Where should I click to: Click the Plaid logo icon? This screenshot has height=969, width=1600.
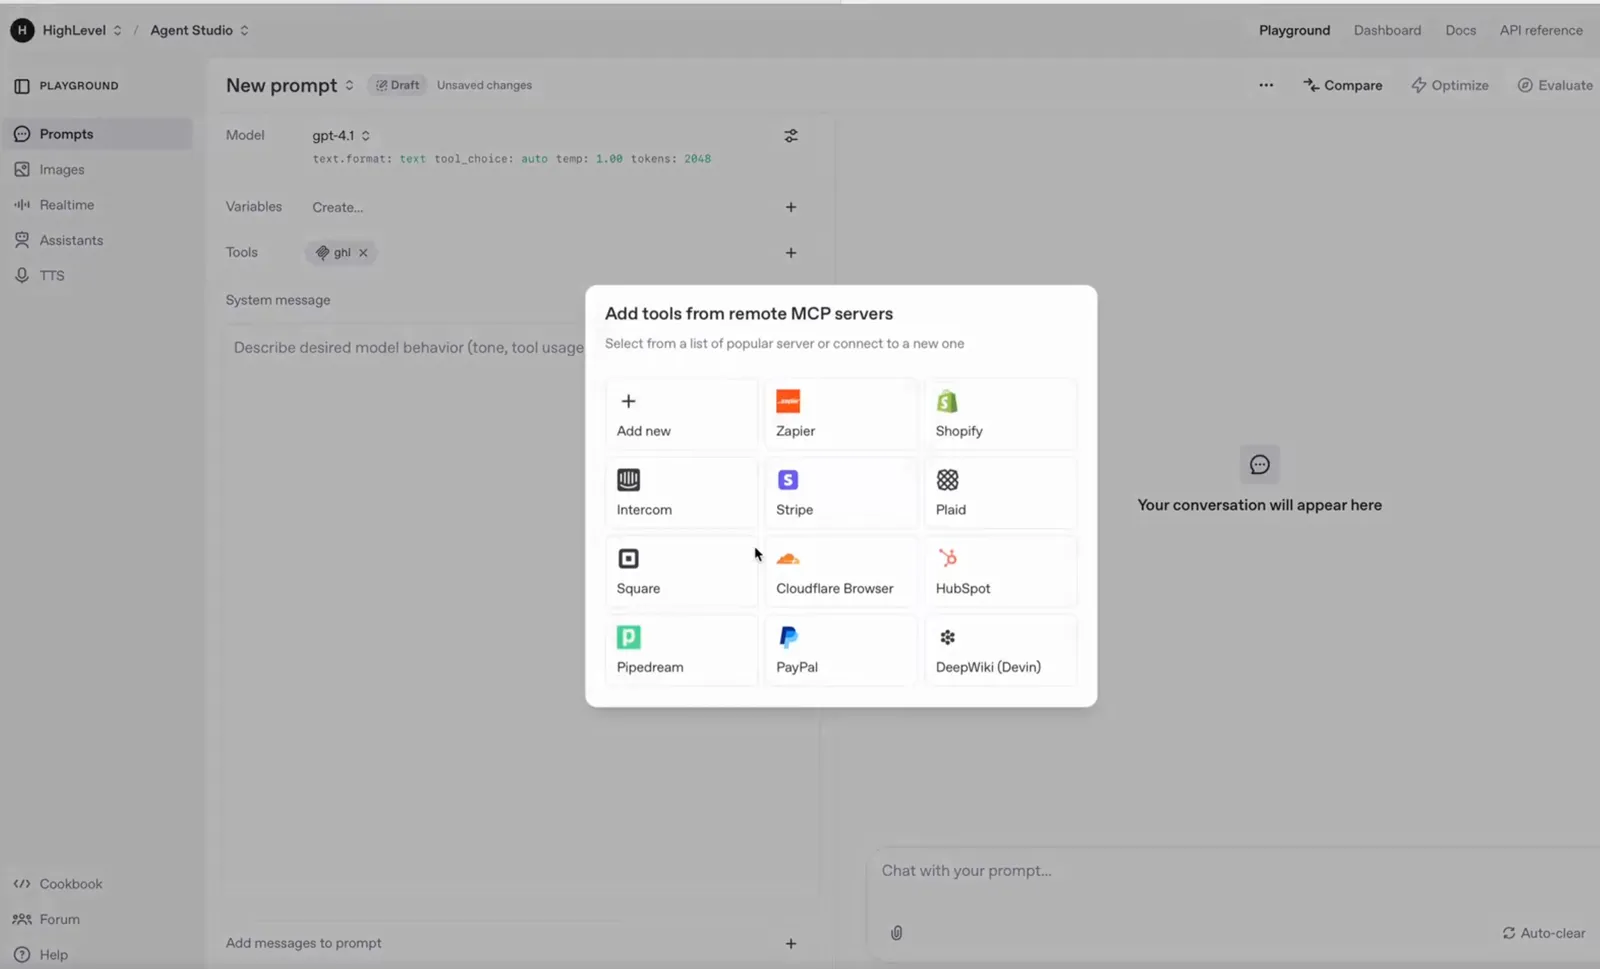click(947, 480)
